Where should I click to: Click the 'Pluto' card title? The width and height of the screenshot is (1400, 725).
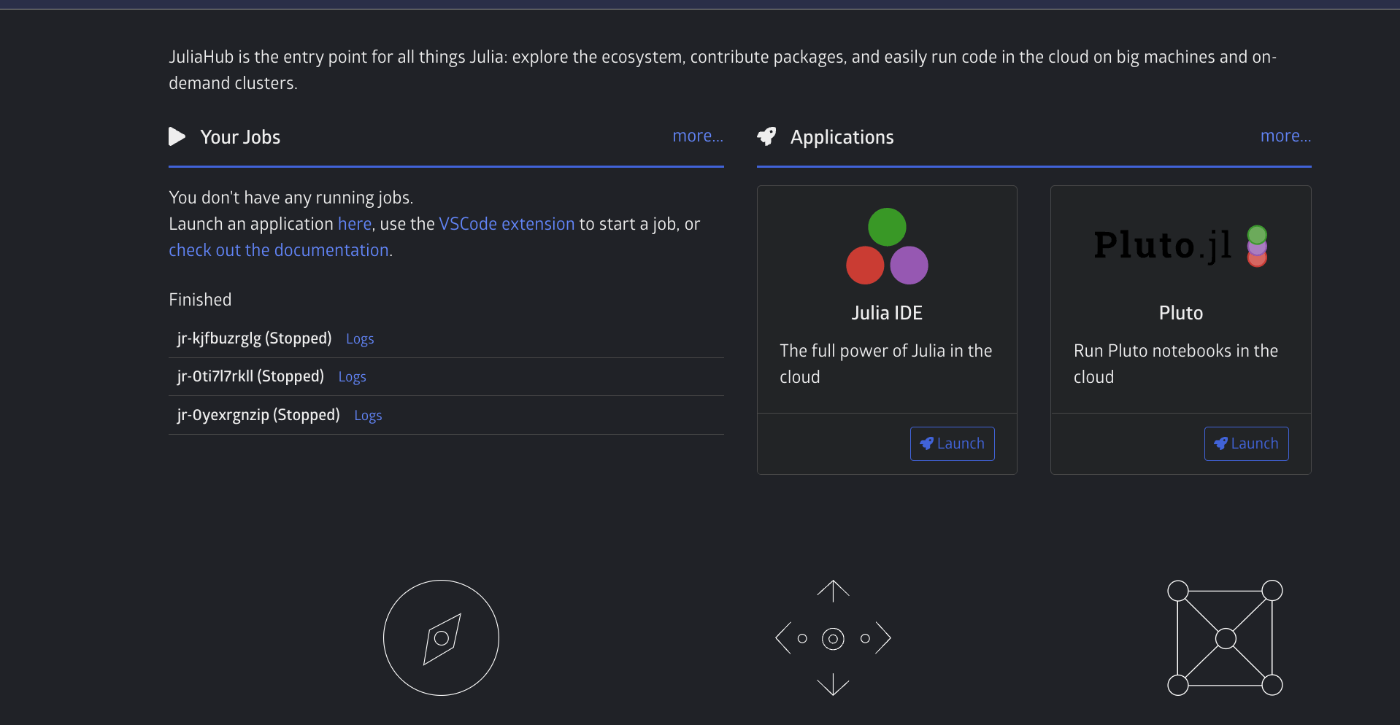1181,313
